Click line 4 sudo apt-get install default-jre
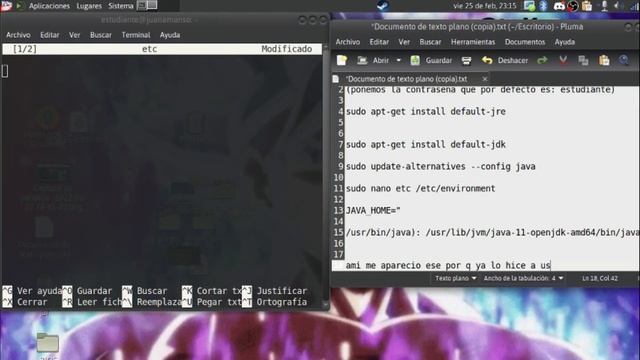Viewport: 640px width, 360px height. coord(426,111)
